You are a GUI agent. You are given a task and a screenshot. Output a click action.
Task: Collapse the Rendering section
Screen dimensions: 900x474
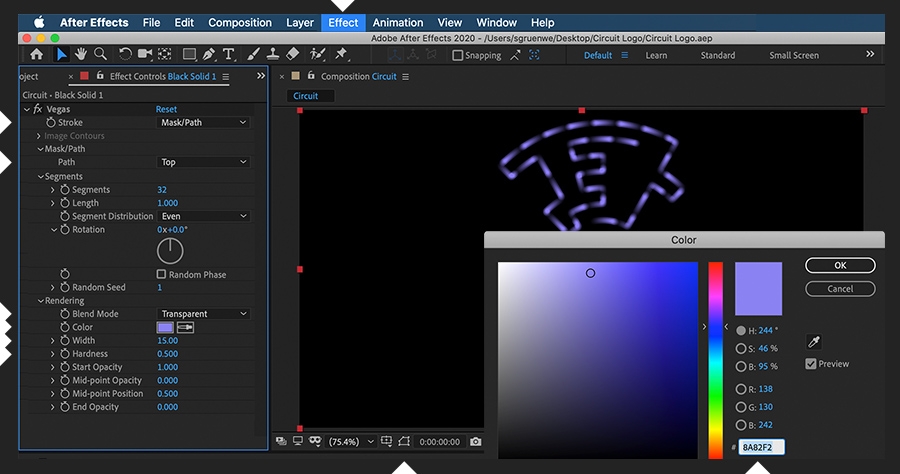pyautogui.click(x=41, y=301)
